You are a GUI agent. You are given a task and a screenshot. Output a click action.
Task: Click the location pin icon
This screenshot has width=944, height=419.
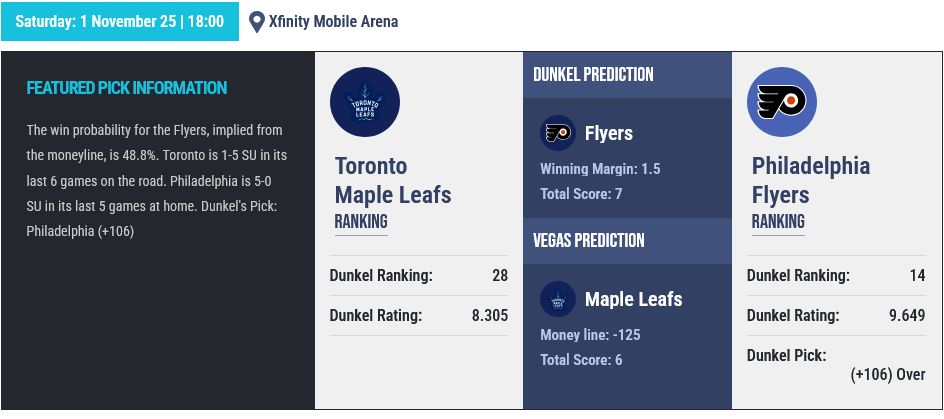pyautogui.click(x=257, y=21)
